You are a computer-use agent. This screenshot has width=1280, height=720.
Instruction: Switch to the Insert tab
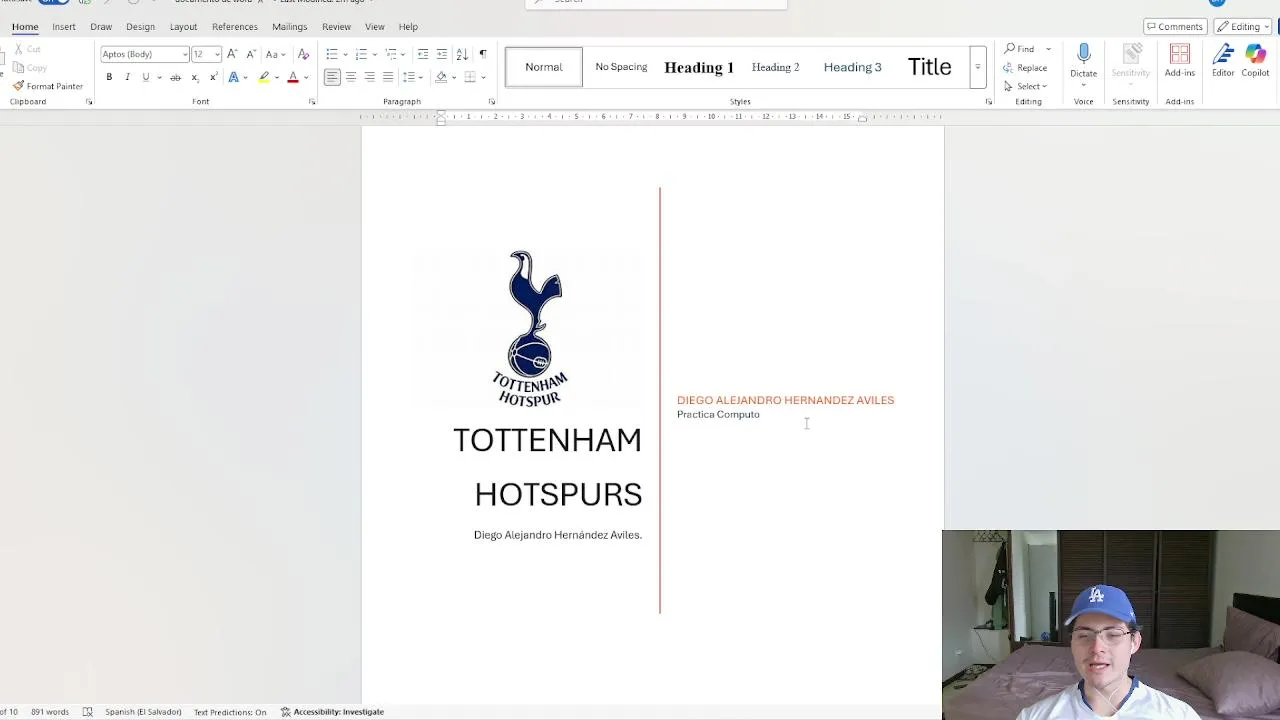(64, 27)
